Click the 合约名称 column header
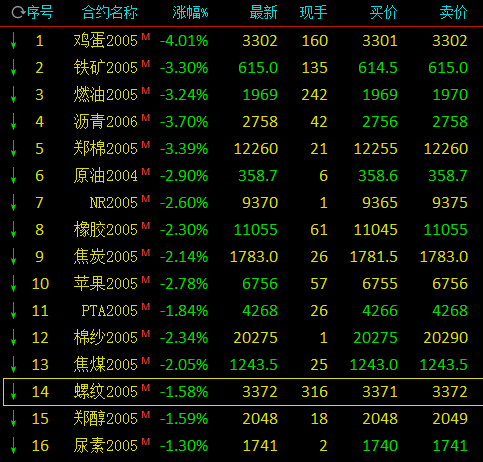The width and height of the screenshot is (483, 462). click(109, 13)
